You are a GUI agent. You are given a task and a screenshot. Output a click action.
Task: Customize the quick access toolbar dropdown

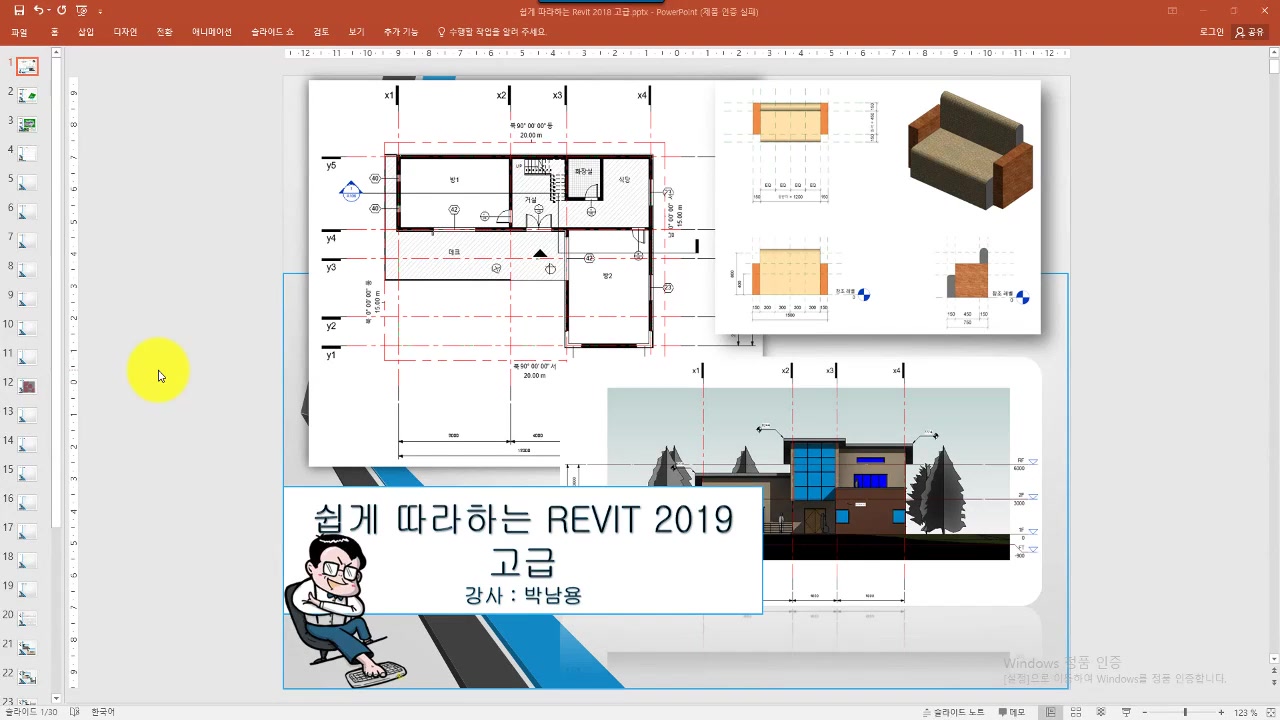[100, 11]
